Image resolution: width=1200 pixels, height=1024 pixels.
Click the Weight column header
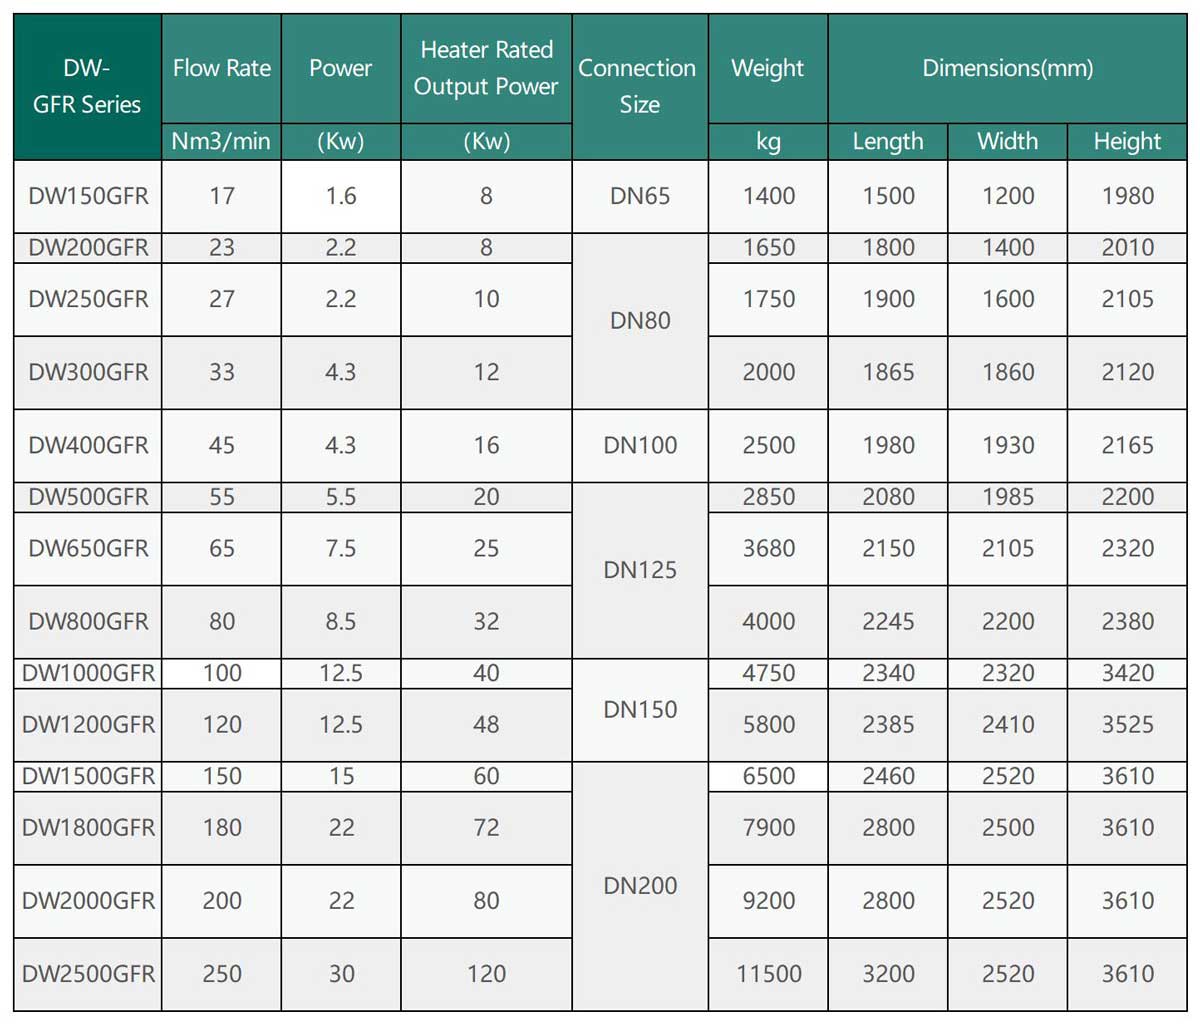[767, 68]
